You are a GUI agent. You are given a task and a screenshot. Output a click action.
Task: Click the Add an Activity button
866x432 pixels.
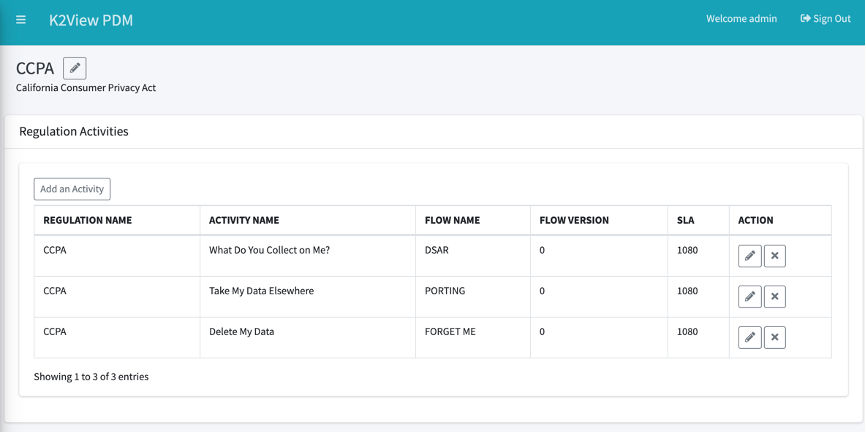(x=72, y=189)
